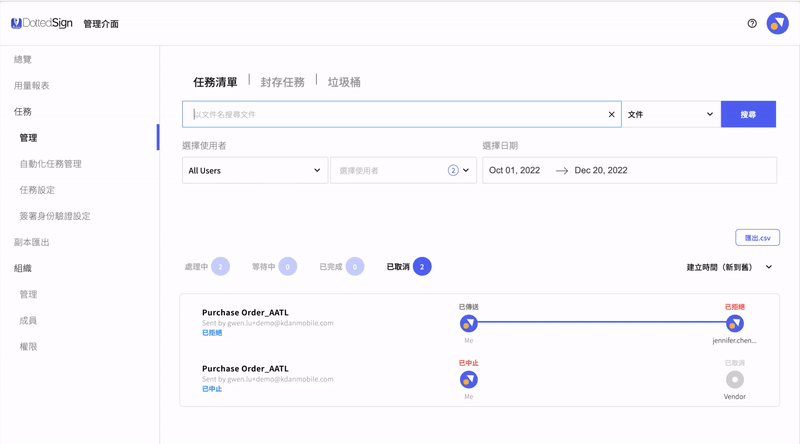The image size is (800, 444).
Task: Switch to the 垃圾桶 tab
Action: [344, 82]
